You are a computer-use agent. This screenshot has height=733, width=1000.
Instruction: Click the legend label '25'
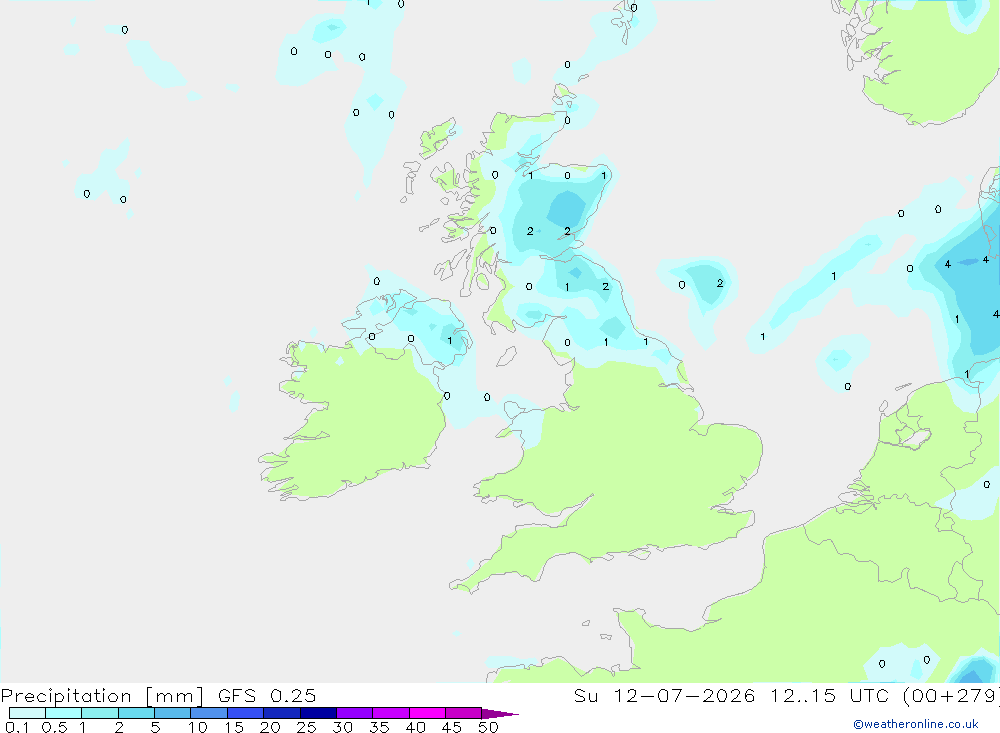click(306, 727)
